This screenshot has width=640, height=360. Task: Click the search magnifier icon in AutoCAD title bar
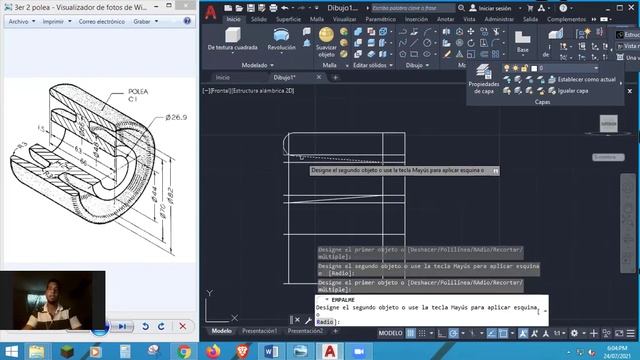461,8
